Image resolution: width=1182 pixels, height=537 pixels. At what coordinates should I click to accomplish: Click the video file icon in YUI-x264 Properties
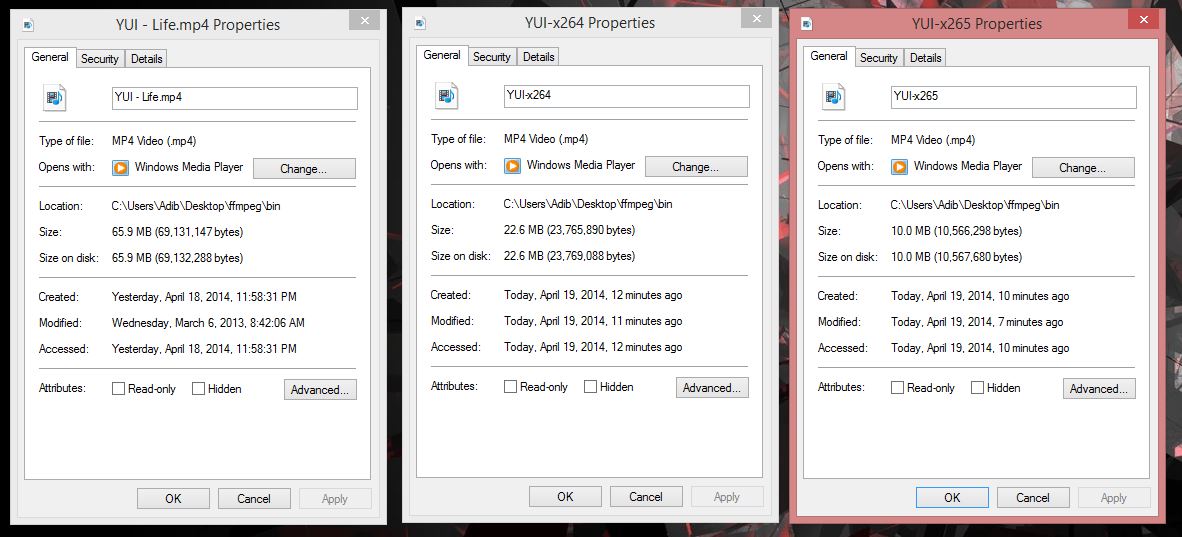[x=446, y=96]
